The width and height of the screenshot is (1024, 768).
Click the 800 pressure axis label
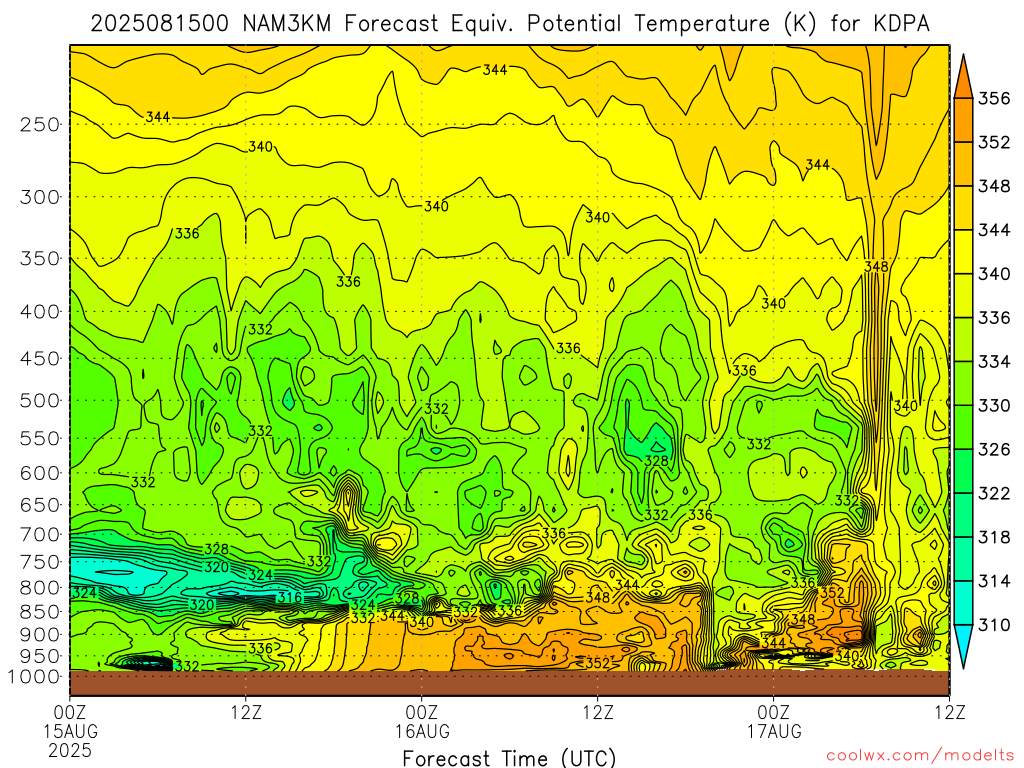click(x=40, y=587)
